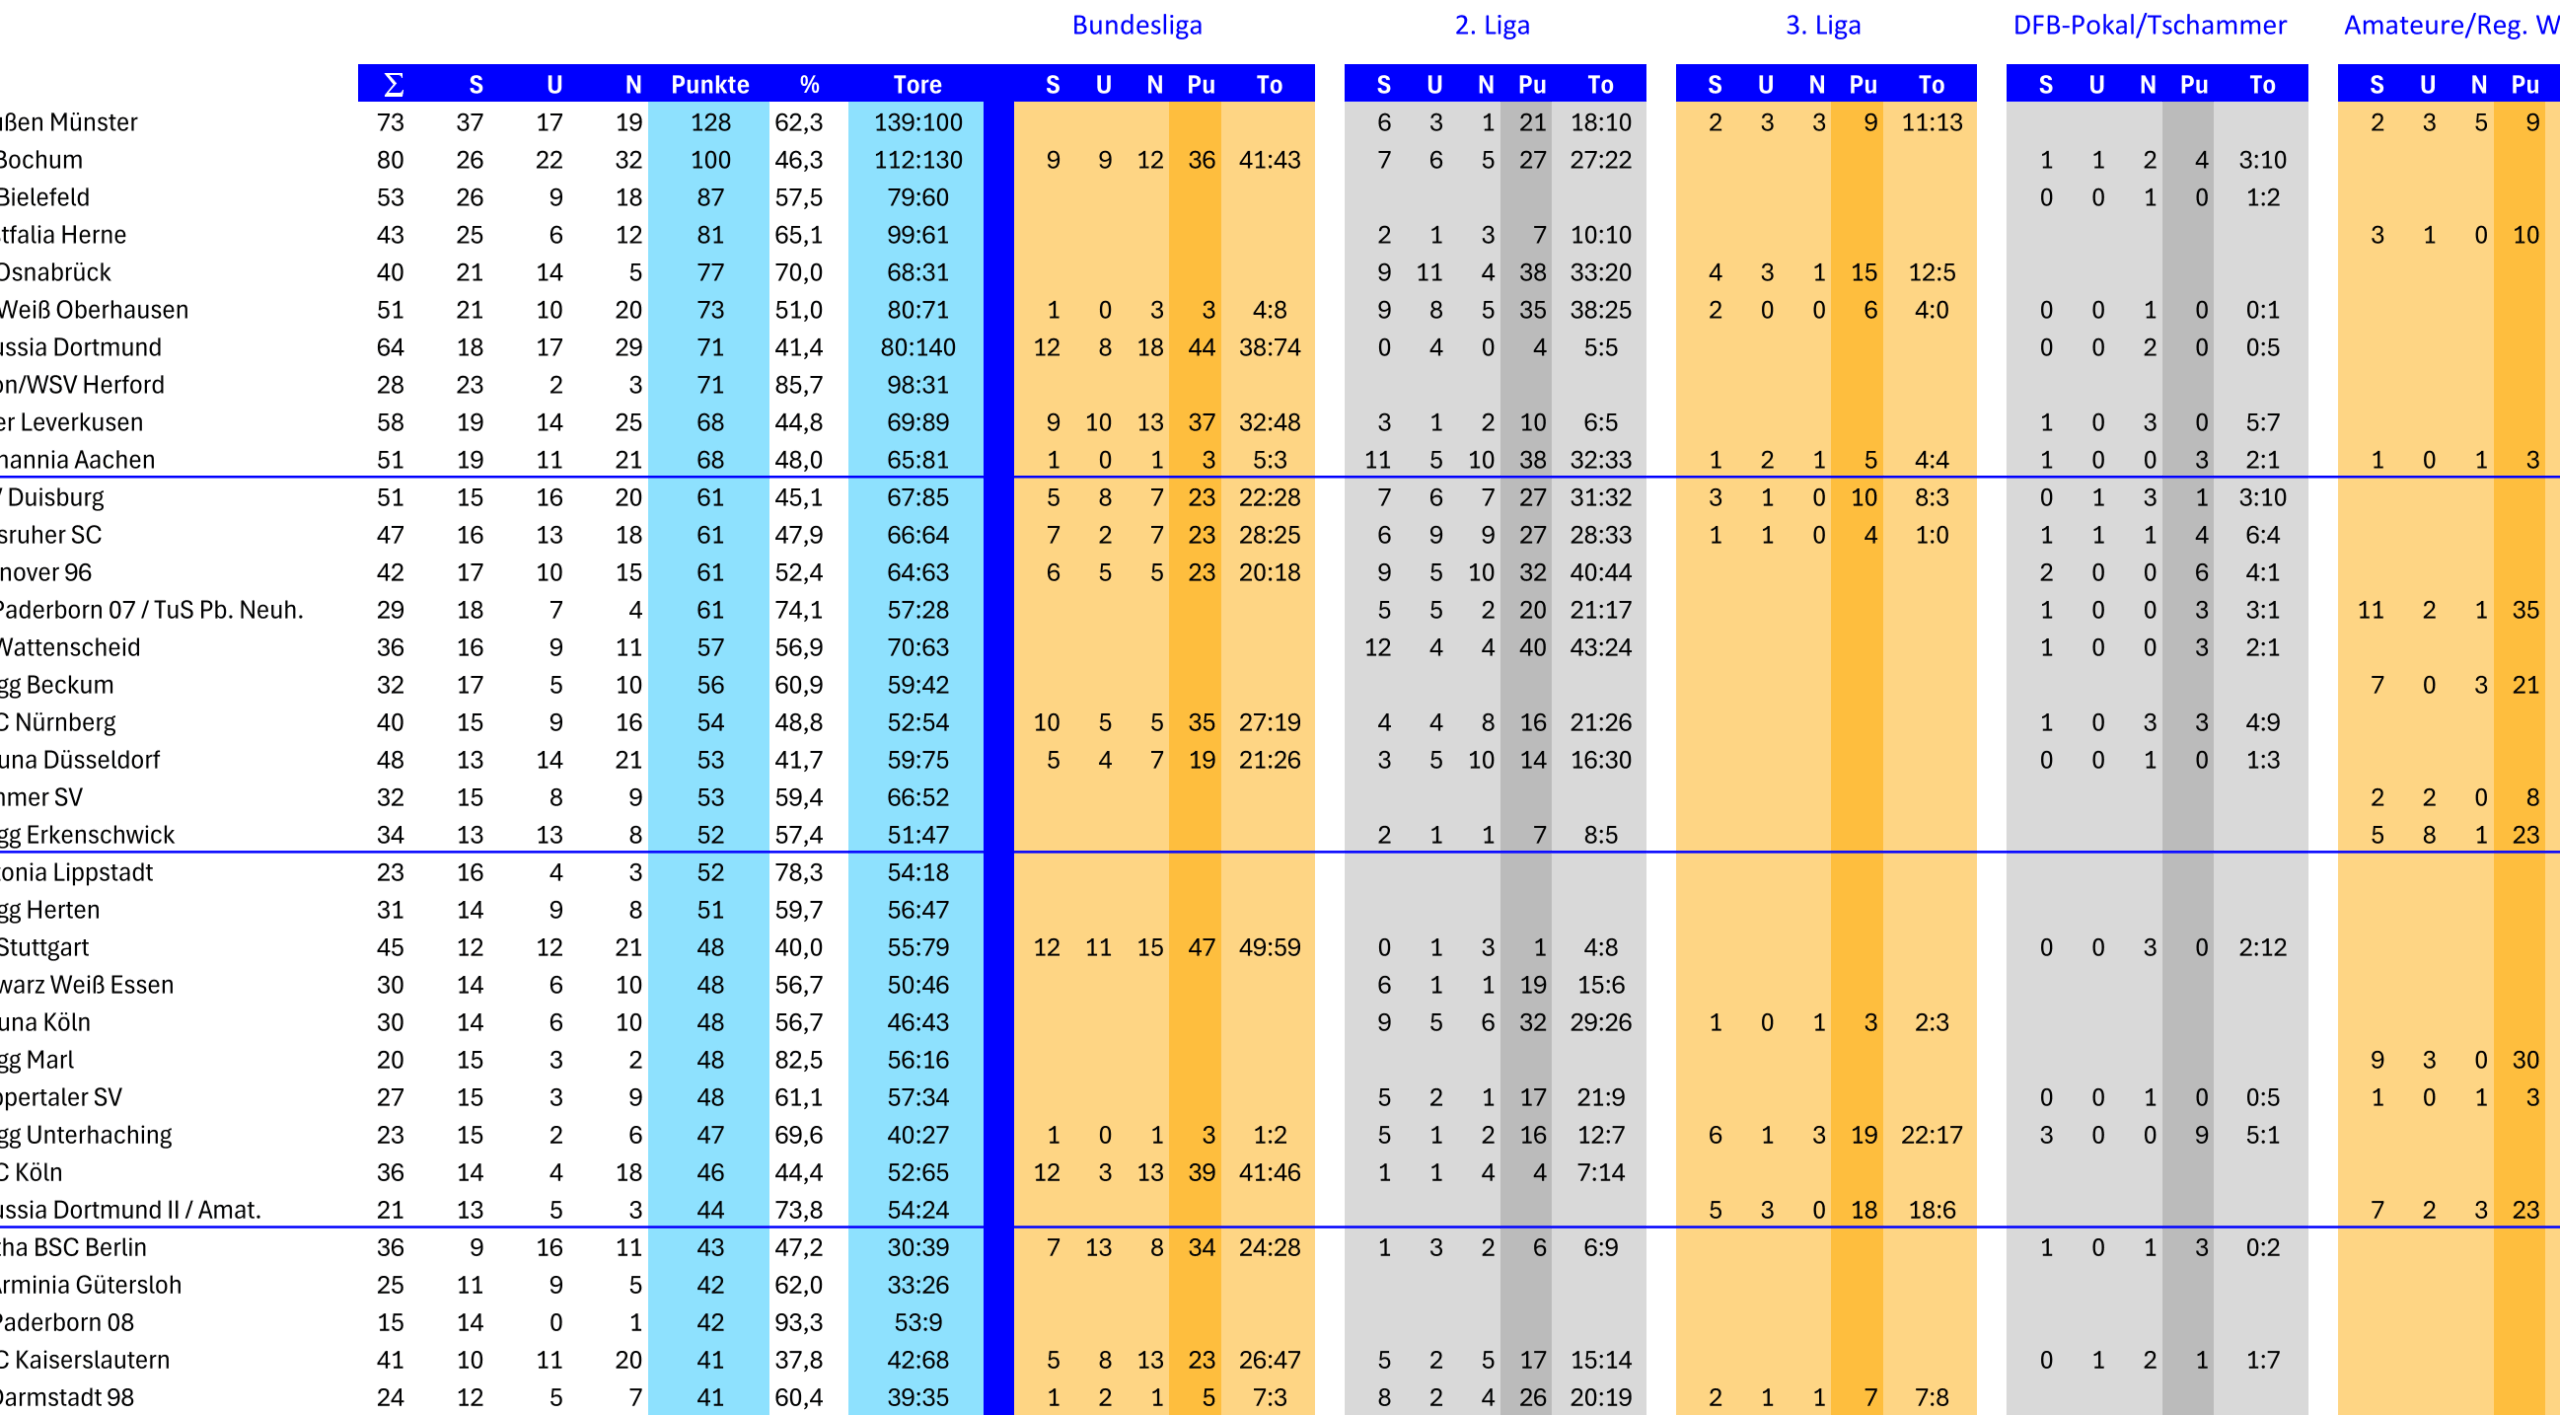The height and width of the screenshot is (1415, 2560).
Task: Select the 74,1 percentage cell
Action: click(799, 610)
